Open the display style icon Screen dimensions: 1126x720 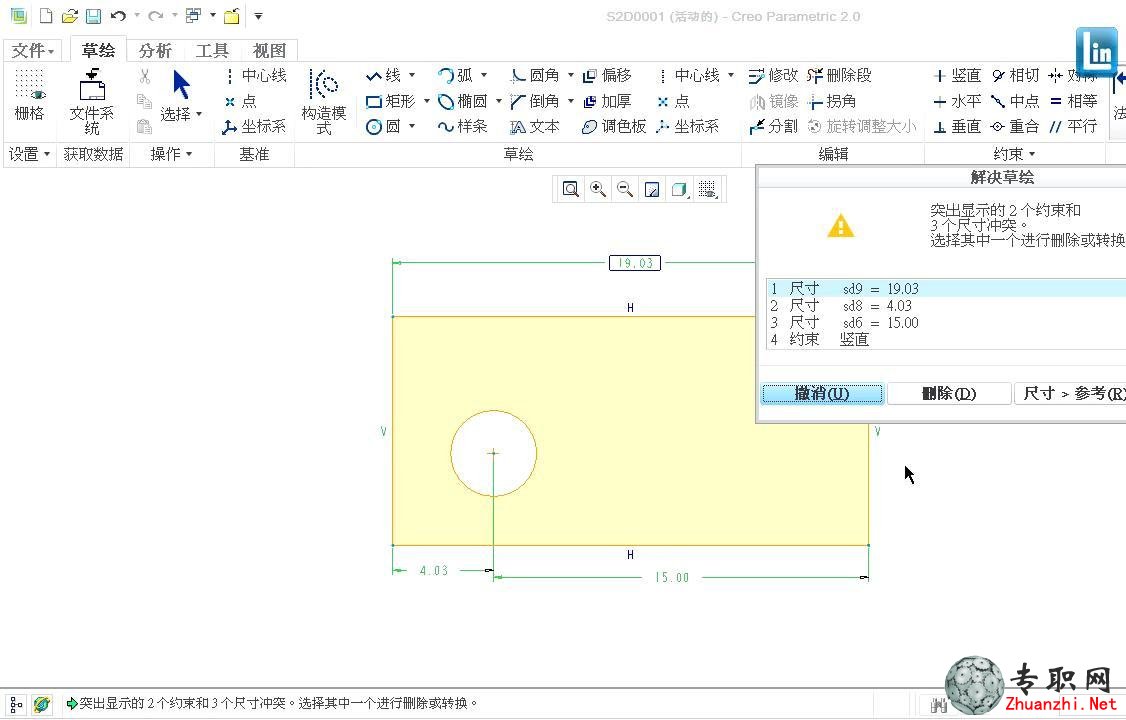679,190
